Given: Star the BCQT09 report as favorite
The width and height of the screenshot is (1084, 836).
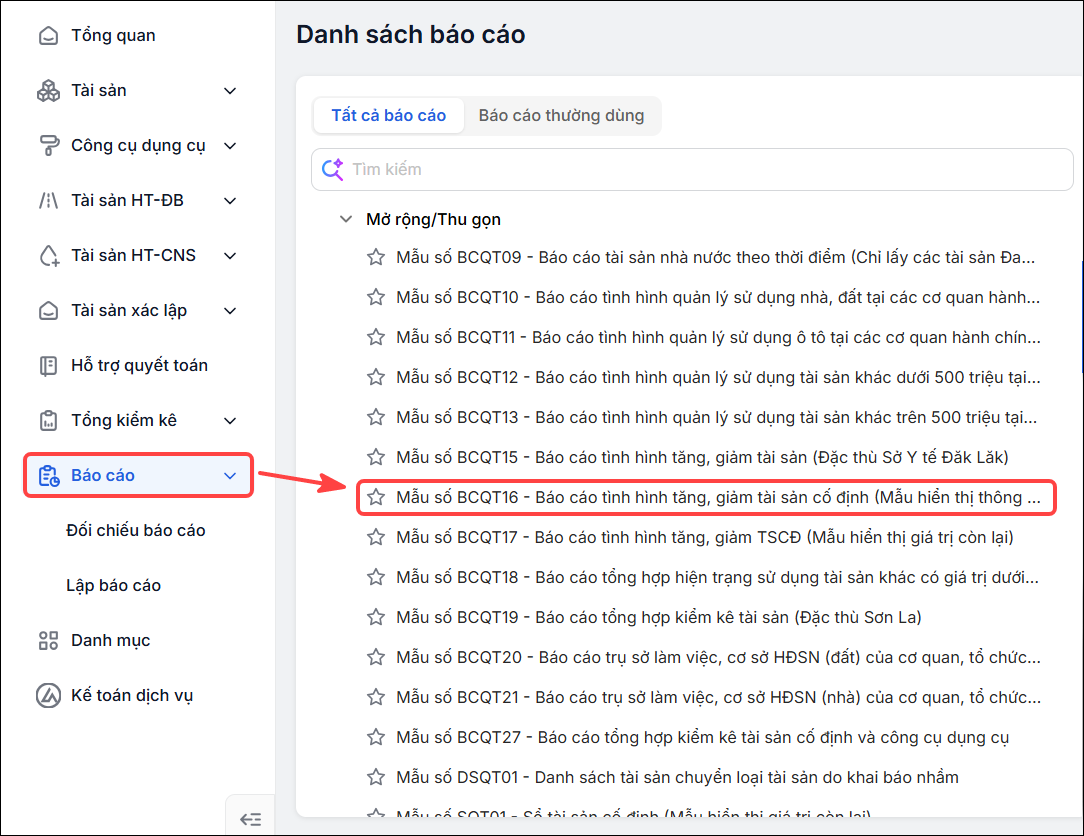Looking at the screenshot, I should tap(376, 257).
